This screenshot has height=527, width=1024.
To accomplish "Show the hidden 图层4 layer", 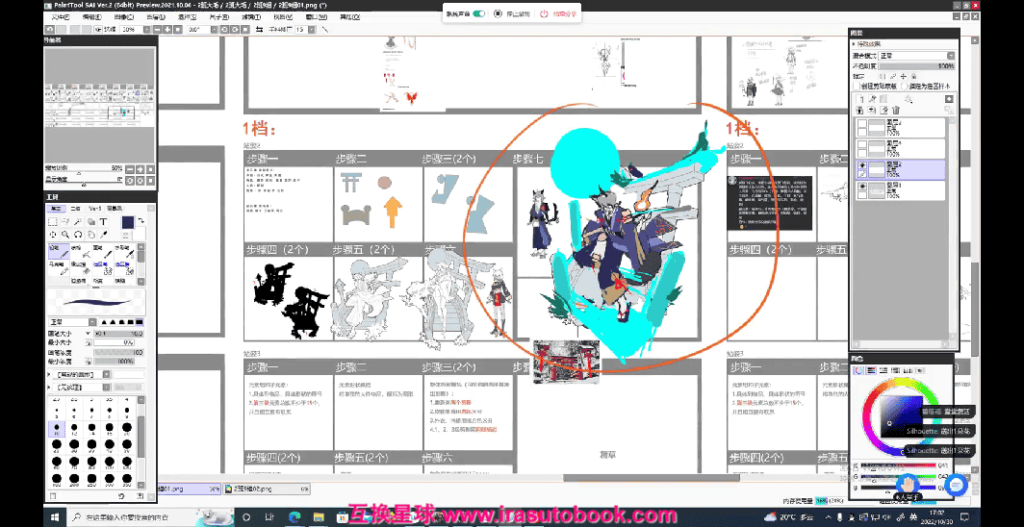I will (862, 144).
